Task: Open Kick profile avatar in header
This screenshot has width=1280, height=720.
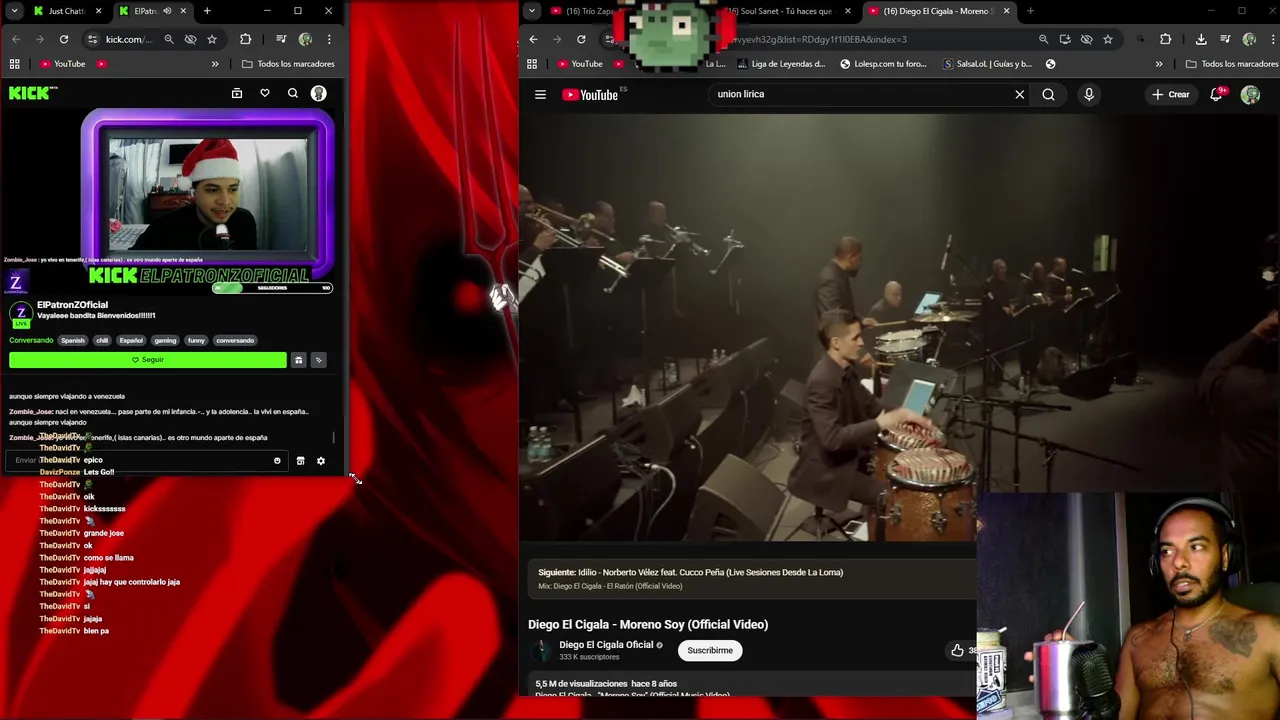Action: tap(319, 93)
